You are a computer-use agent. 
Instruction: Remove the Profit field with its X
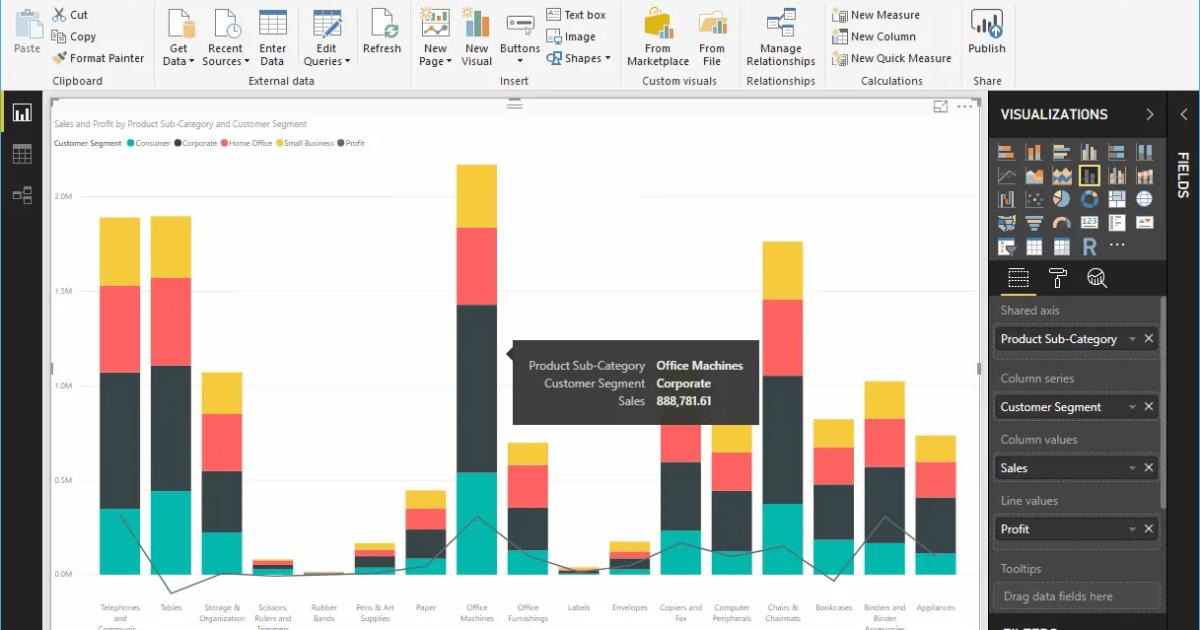[x=1148, y=528]
